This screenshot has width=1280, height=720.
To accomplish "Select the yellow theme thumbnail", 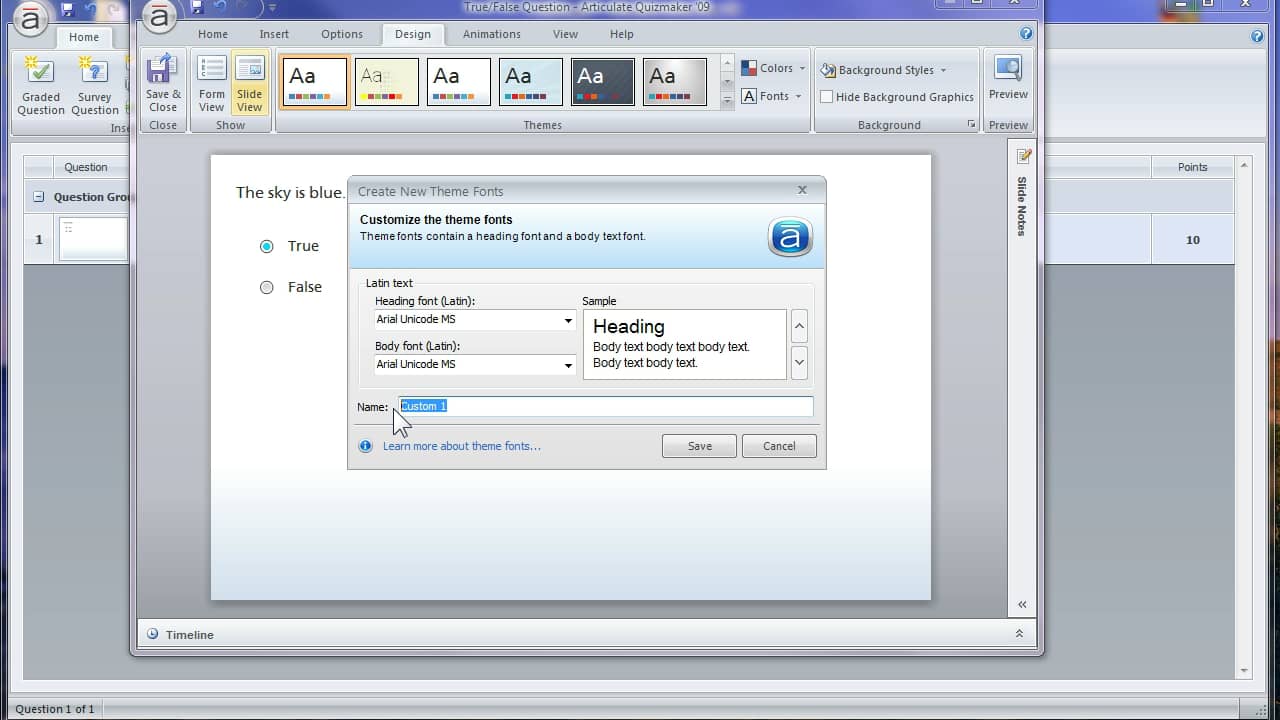I will [387, 82].
